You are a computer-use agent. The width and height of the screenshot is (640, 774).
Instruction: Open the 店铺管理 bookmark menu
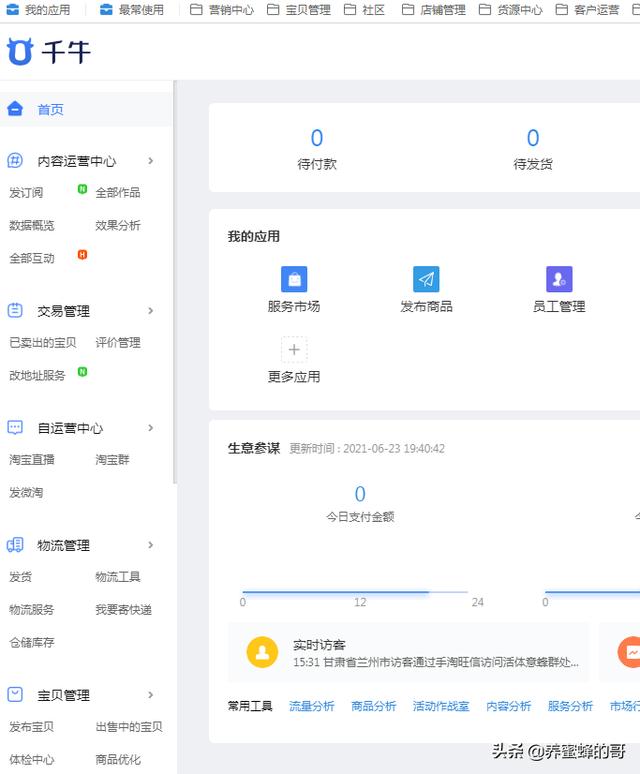[x=443, y=10]
